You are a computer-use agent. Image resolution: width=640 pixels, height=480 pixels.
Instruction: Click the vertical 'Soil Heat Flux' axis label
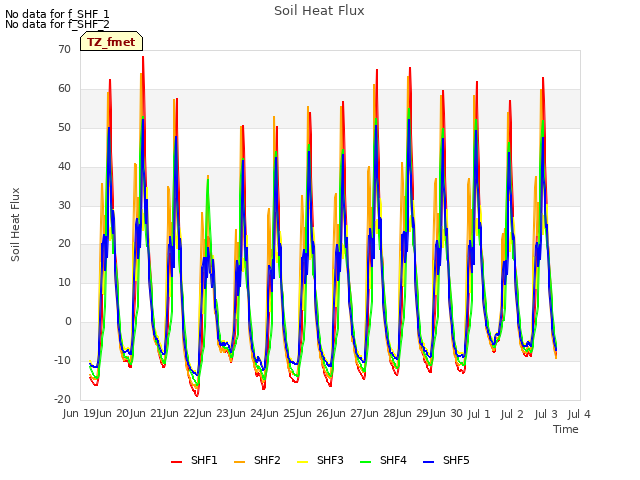coord(15,224)
